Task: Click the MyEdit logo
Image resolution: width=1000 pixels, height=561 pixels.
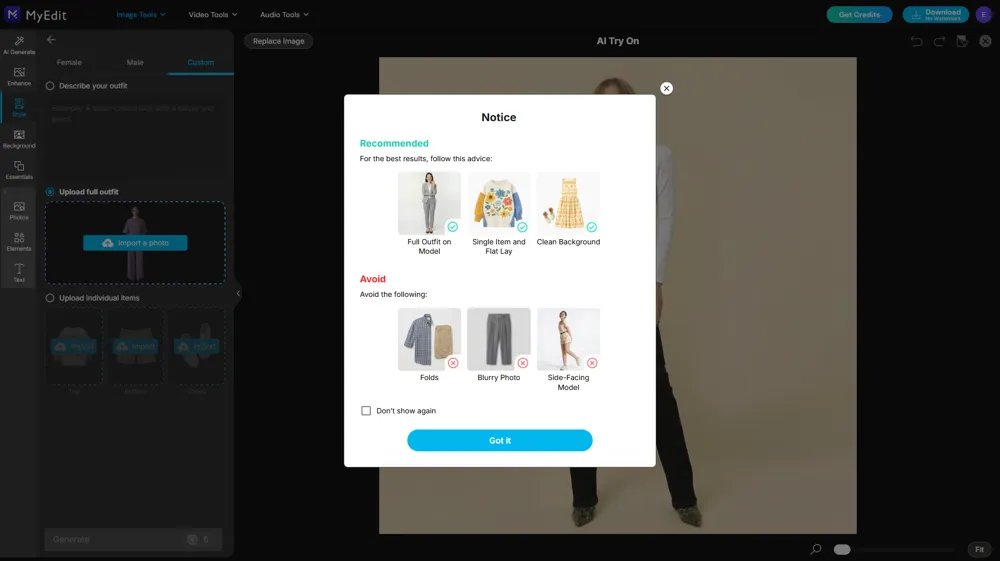Action: (x=36, y=14)
